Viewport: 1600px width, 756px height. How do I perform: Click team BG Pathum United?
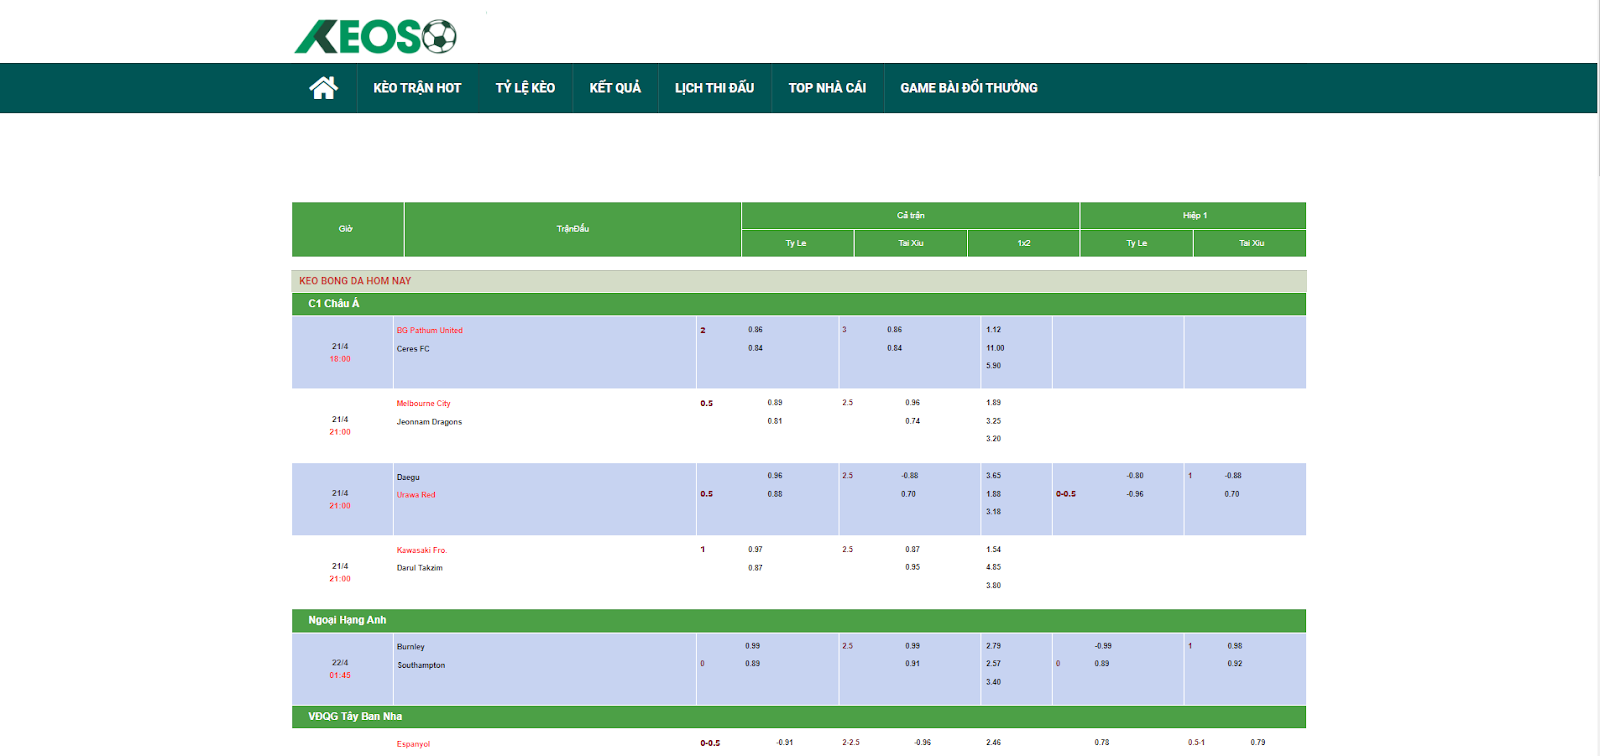coord(429,330)
